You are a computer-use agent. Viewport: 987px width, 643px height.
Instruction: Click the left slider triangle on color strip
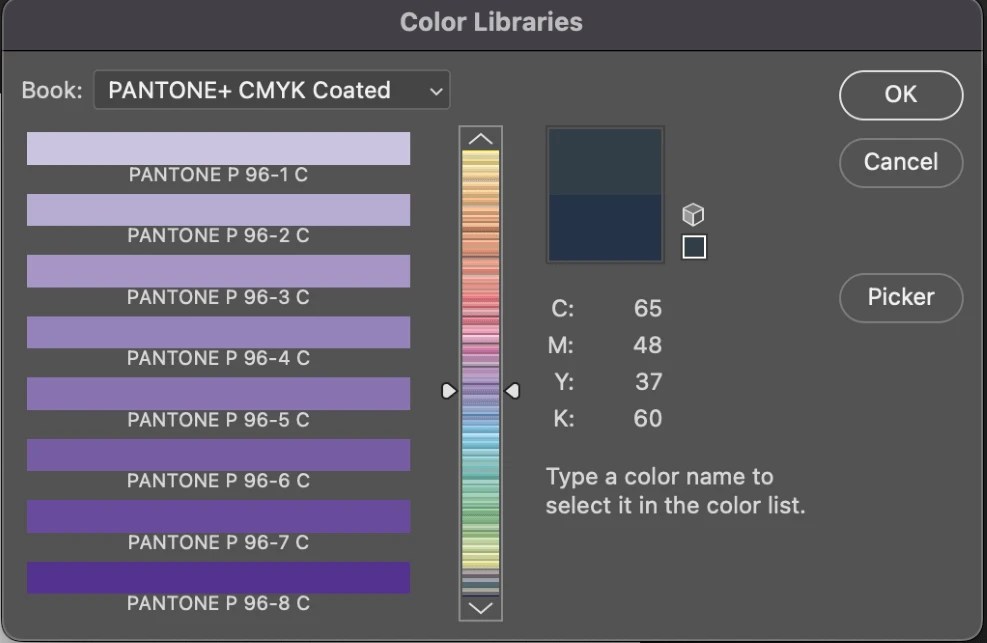point(448,391)
